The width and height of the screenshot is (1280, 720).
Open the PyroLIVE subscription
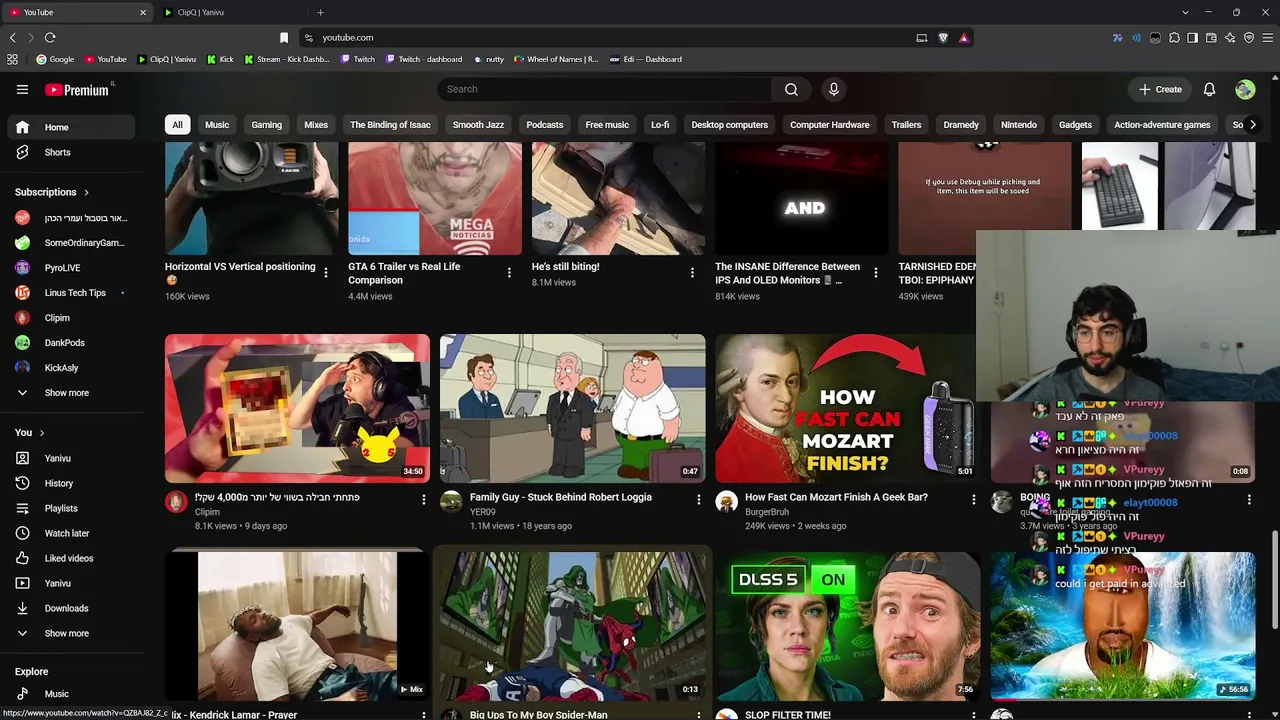tap(71, 268)
